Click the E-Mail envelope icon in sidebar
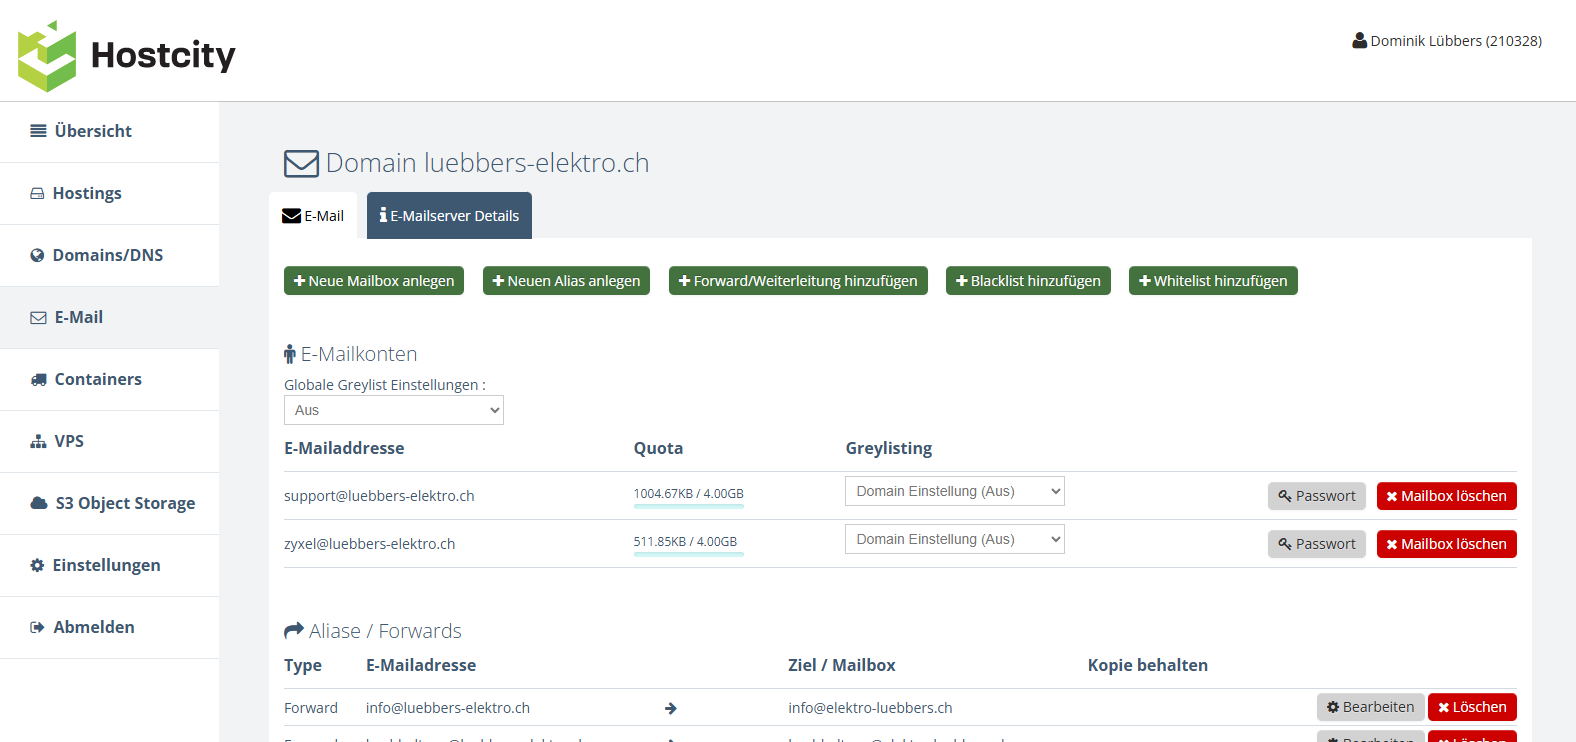Viewport: 1576px width, 742px height. [x=38, y=317]
